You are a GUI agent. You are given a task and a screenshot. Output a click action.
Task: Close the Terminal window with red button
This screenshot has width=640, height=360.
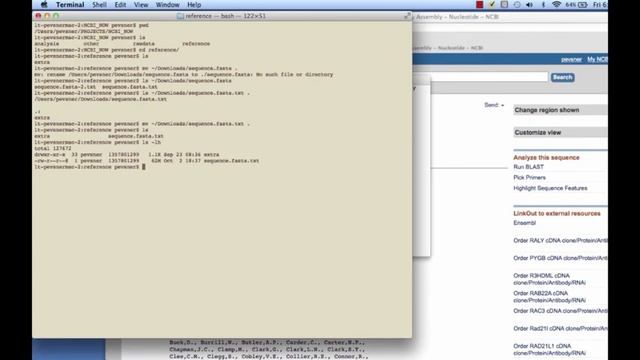coord(38,16)
